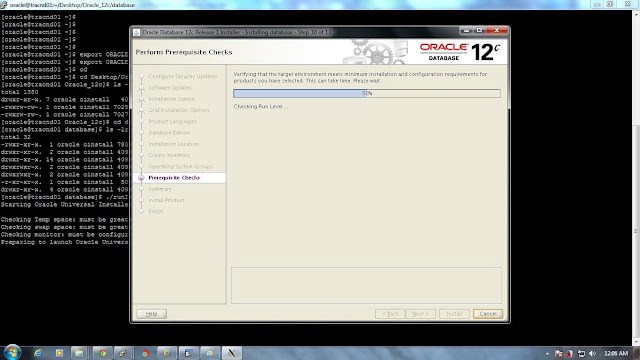The image size is (640, 360).
Task: Select Installation Location step
Action: pos(173,144)
